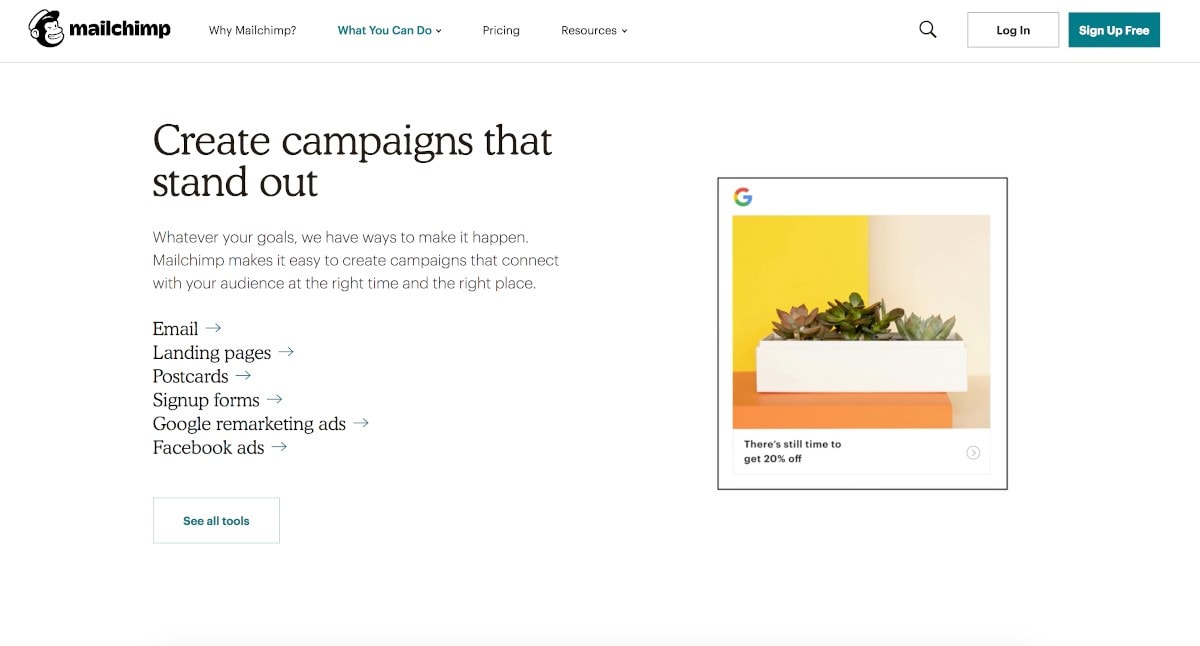Click the circled arrow in ad preview
1200x646 pixels.
[x=973, y=453]
